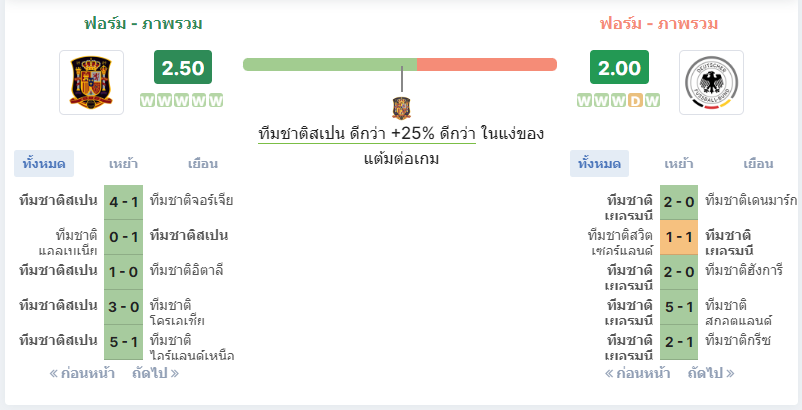The height and width of the screenshot is (410, 802).
Task: Go to ถัดไป under Spain results
Action: [x=155, y=374]
